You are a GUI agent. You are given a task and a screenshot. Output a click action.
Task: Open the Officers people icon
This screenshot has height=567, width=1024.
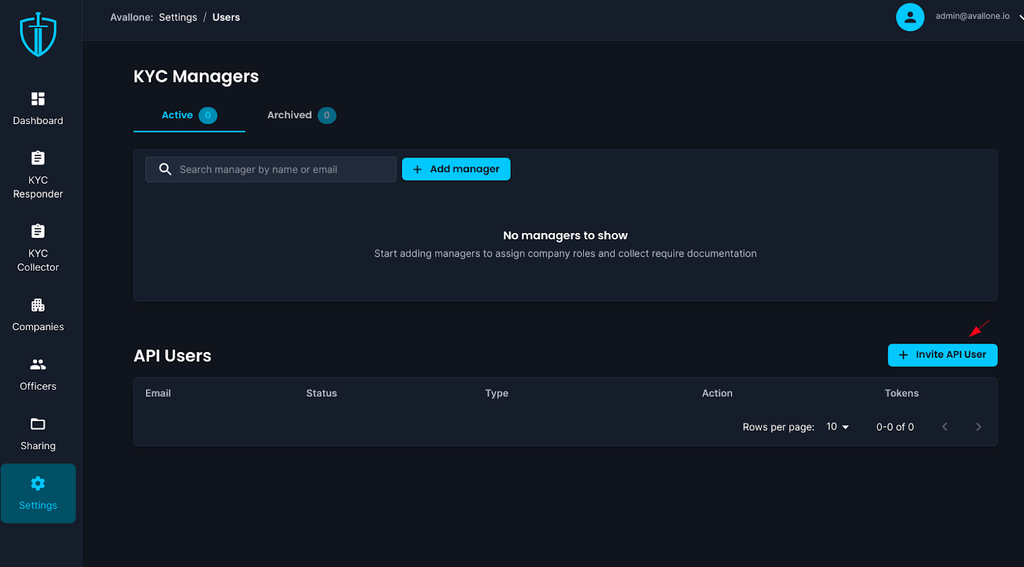coord(38,364)
